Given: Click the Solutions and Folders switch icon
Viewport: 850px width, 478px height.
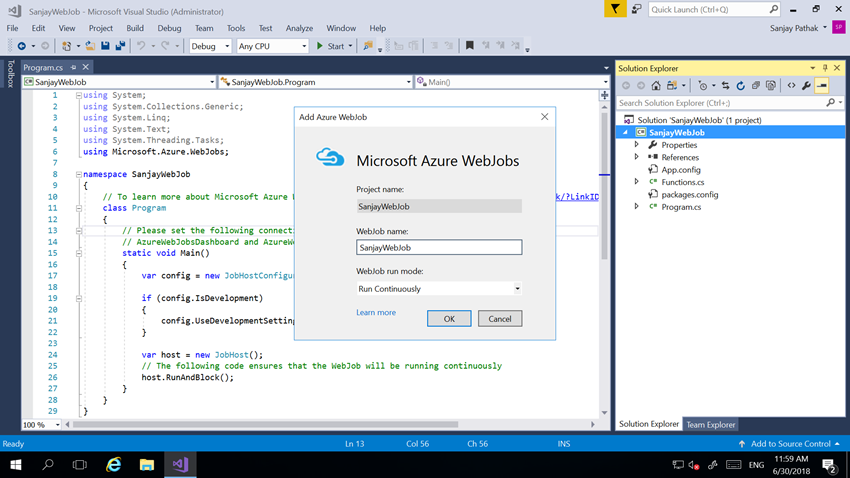Looking at the screenshot, I should coord(672,86).
